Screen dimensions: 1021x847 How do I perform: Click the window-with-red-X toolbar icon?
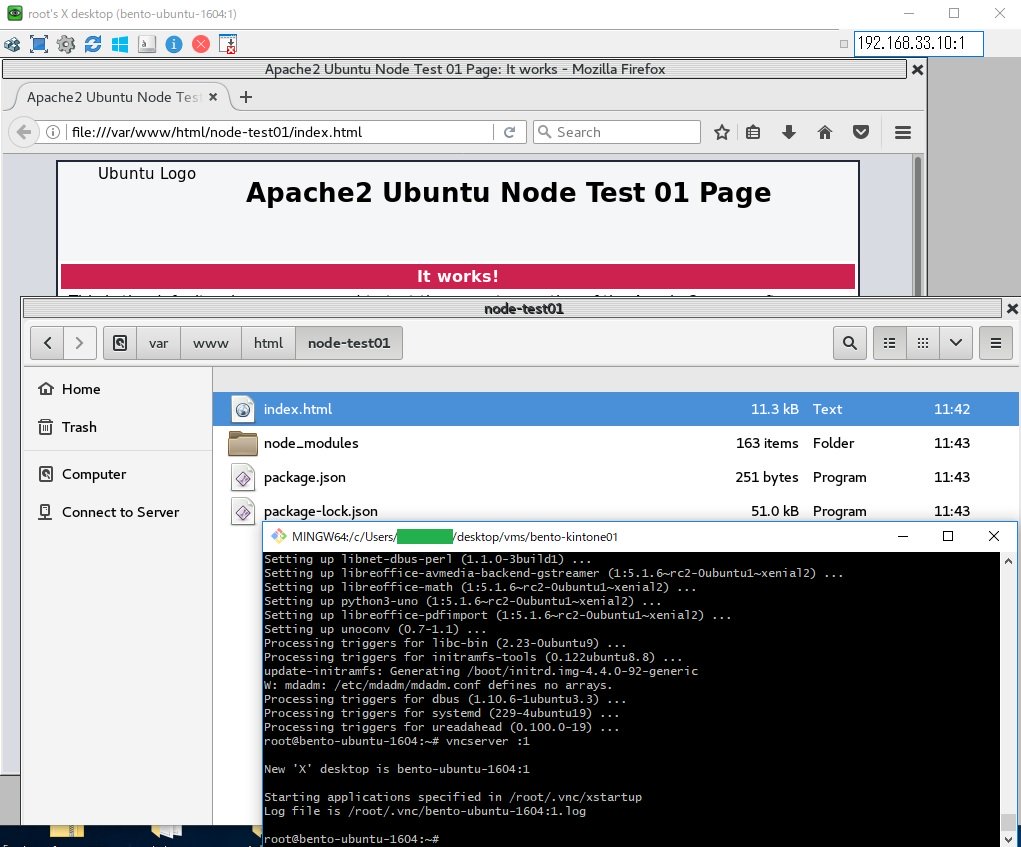point(228,44)
